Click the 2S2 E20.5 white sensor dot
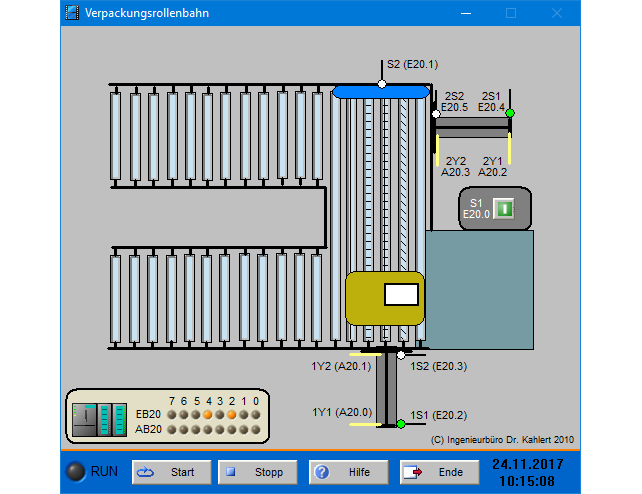 click(x=436, y=114)
